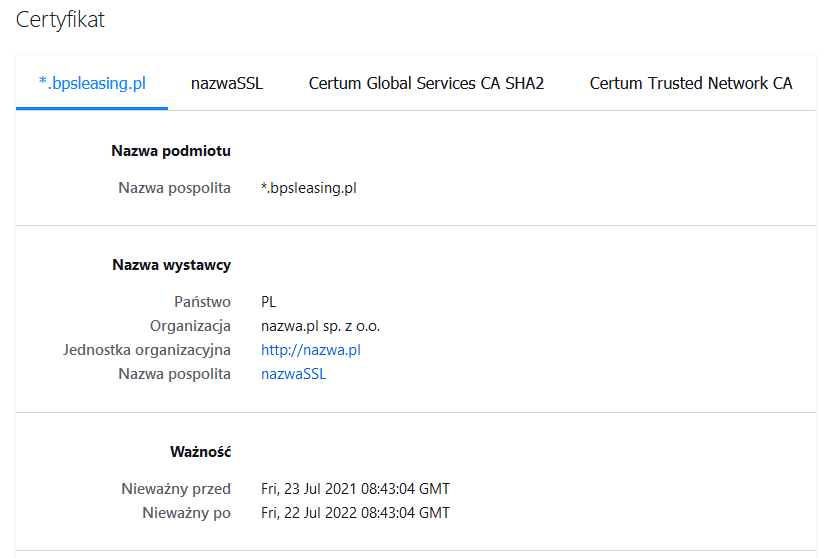The image size is (832, 558).
Task: Click the Ważność section heading
Action: click(x=201, y=452)
